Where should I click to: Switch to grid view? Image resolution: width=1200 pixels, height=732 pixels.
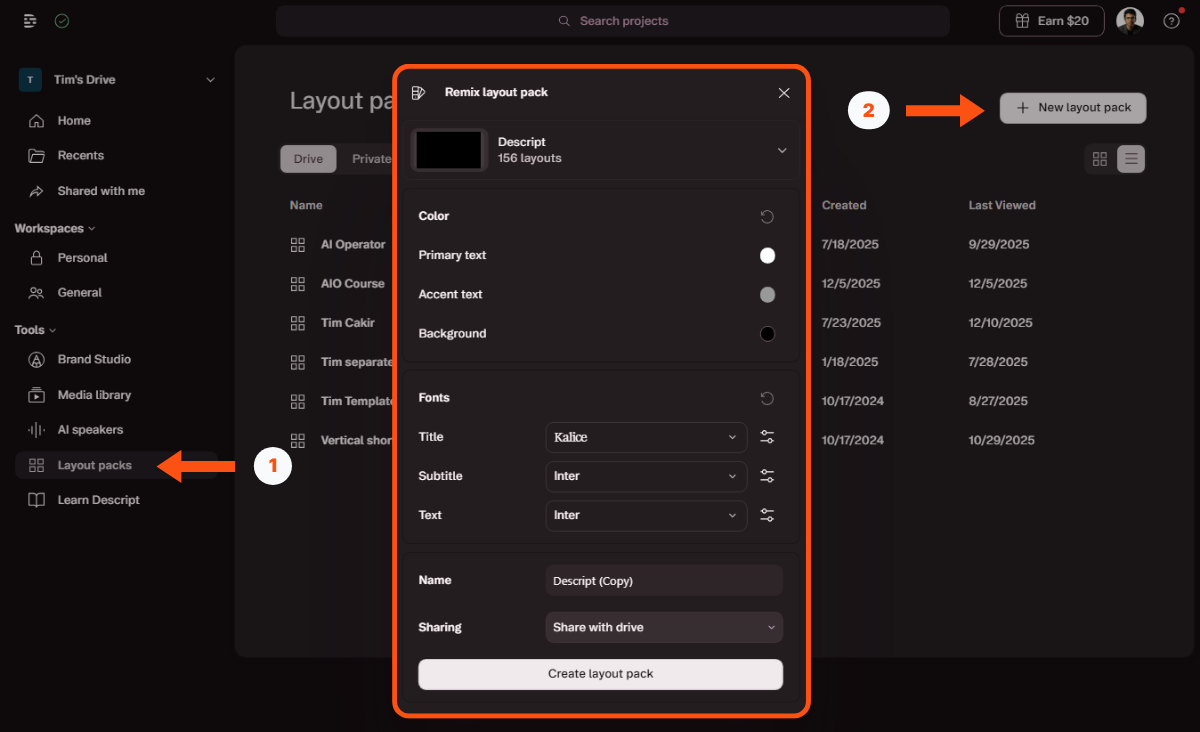coord(1100,159)
